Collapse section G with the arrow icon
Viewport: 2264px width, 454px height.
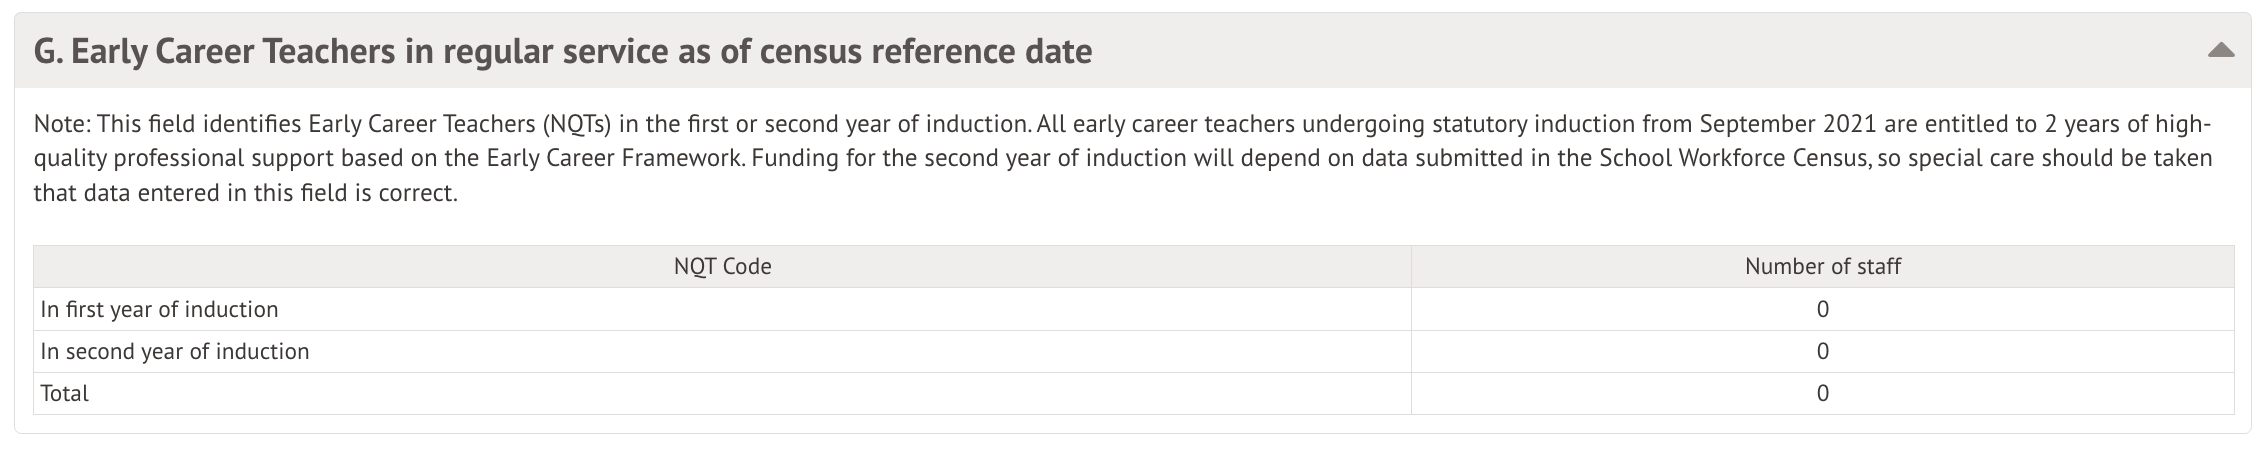pos(2220,50)
